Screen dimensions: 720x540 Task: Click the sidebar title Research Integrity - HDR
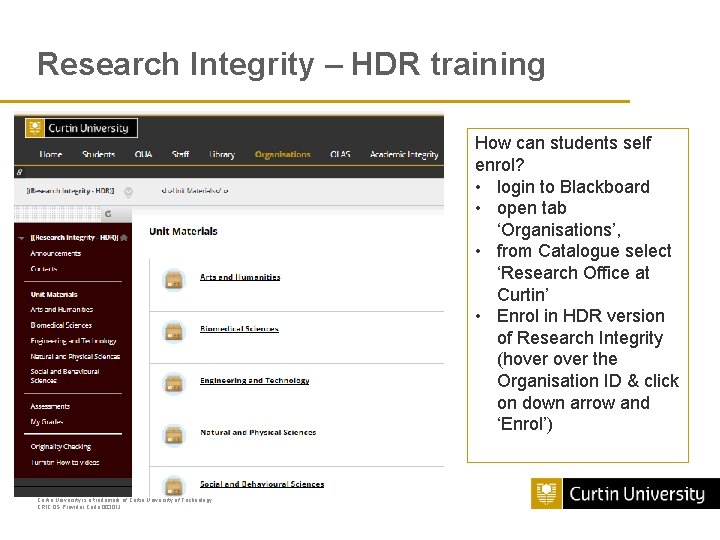click(74, 237)
